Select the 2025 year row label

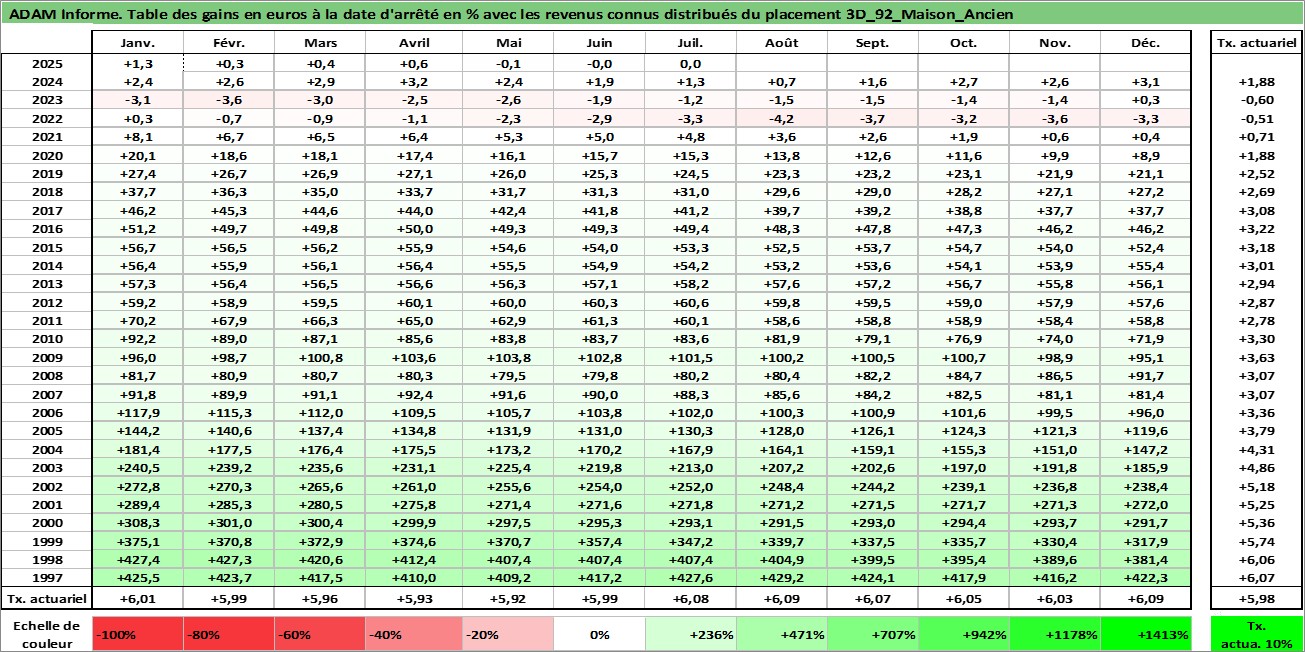click(x=47, y=62)
